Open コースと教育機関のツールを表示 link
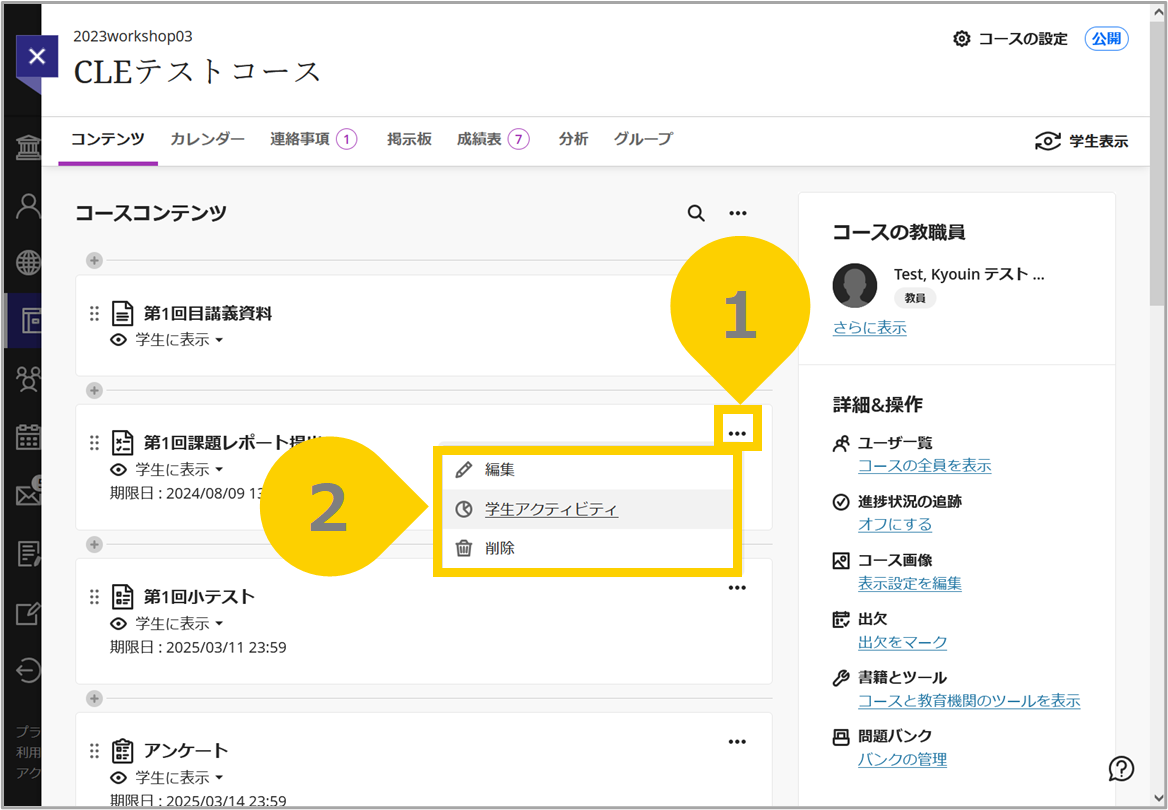This screenshot has height=810, width=1168. click(968, 701)
